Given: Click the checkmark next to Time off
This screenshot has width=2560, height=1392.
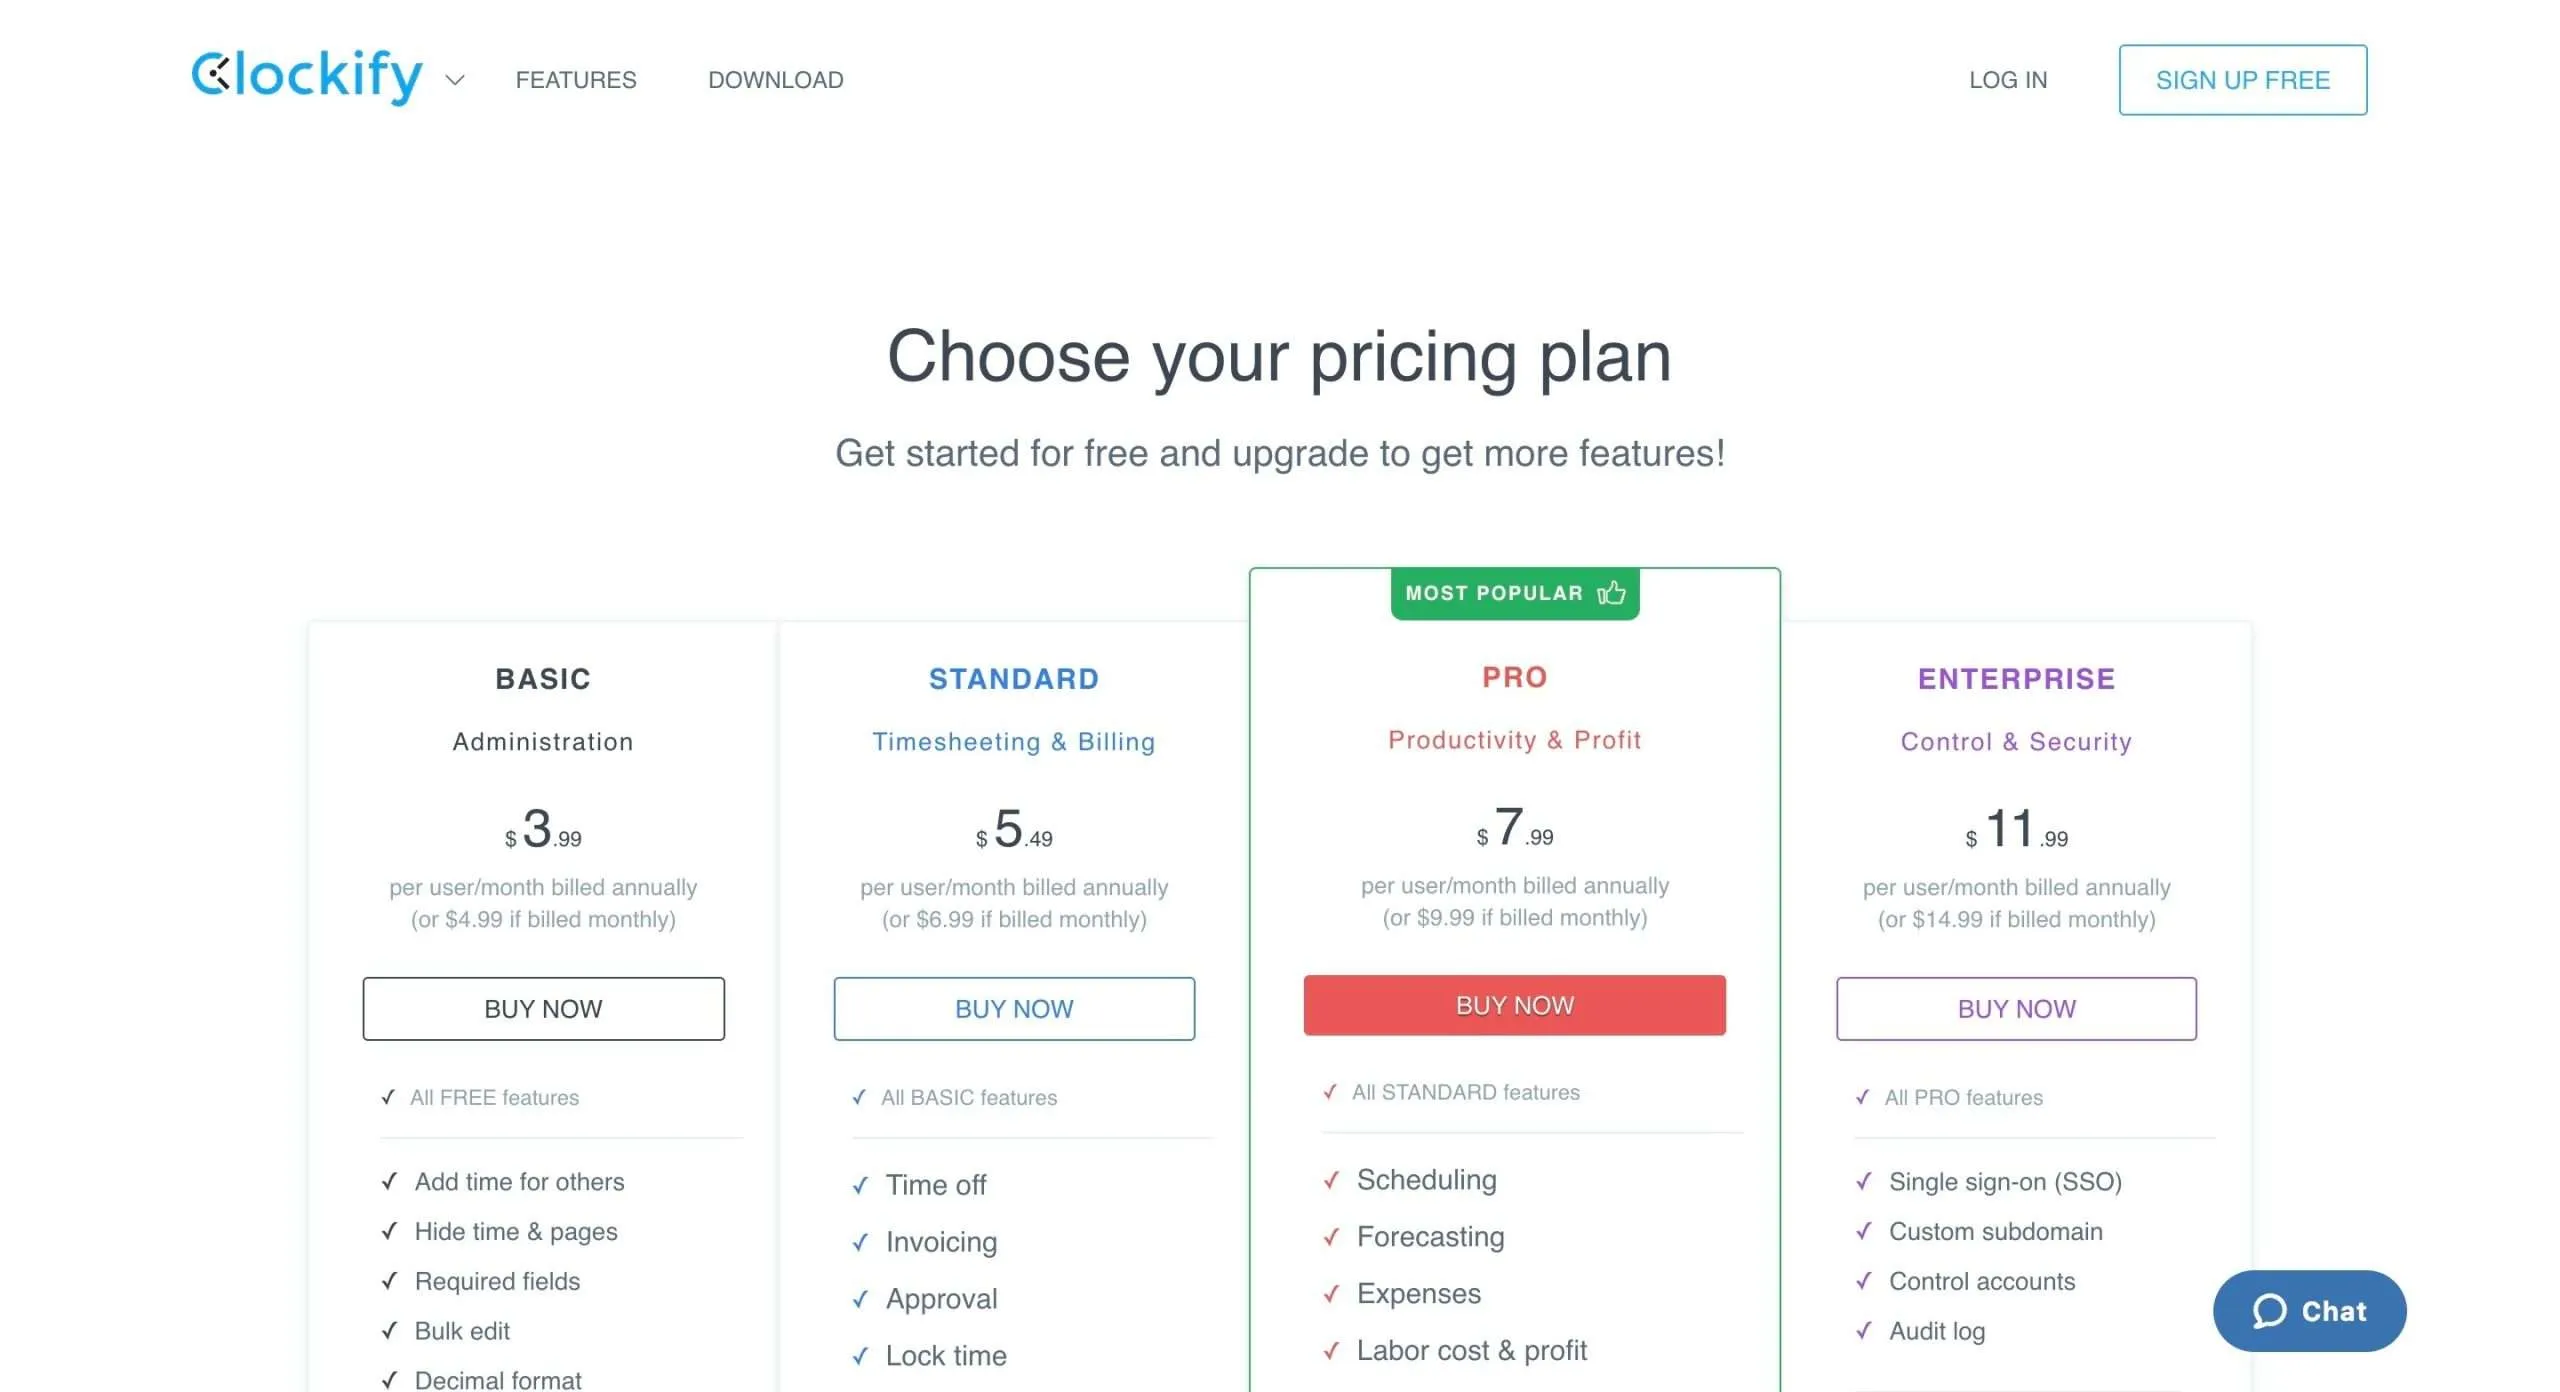Looking at the screenshot, I should tap(860, 1185).
